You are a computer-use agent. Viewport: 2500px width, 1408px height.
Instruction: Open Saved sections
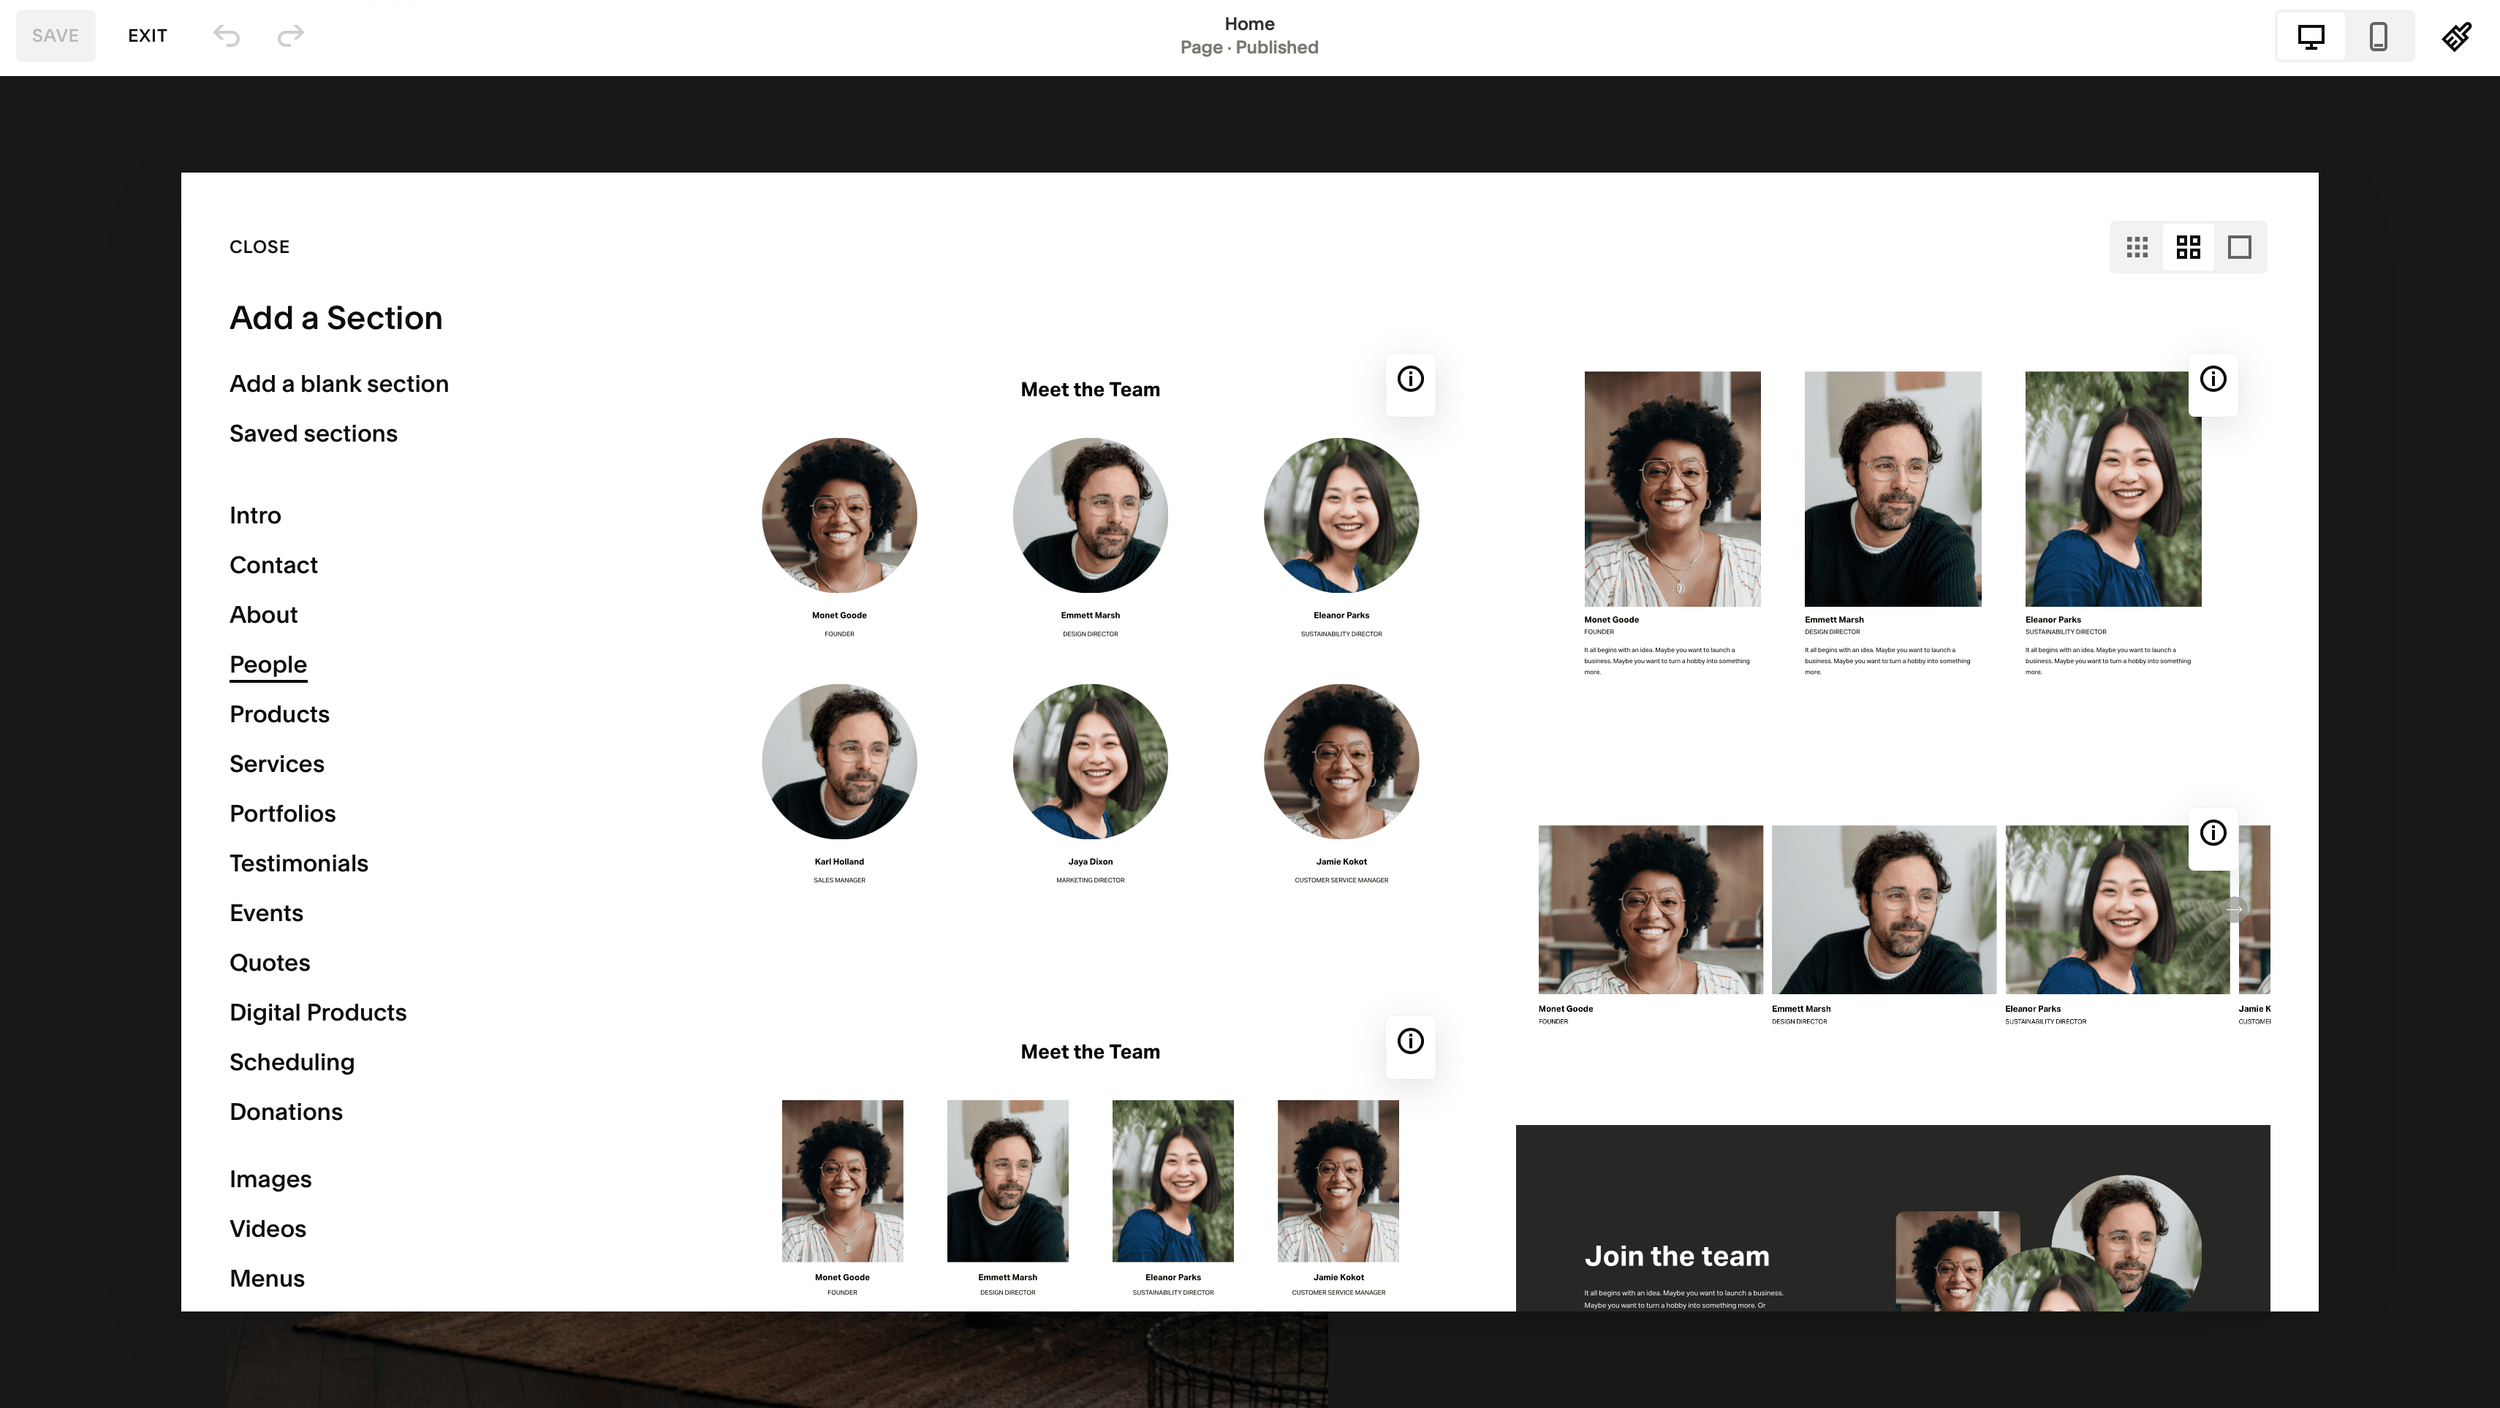pos(313,434)
